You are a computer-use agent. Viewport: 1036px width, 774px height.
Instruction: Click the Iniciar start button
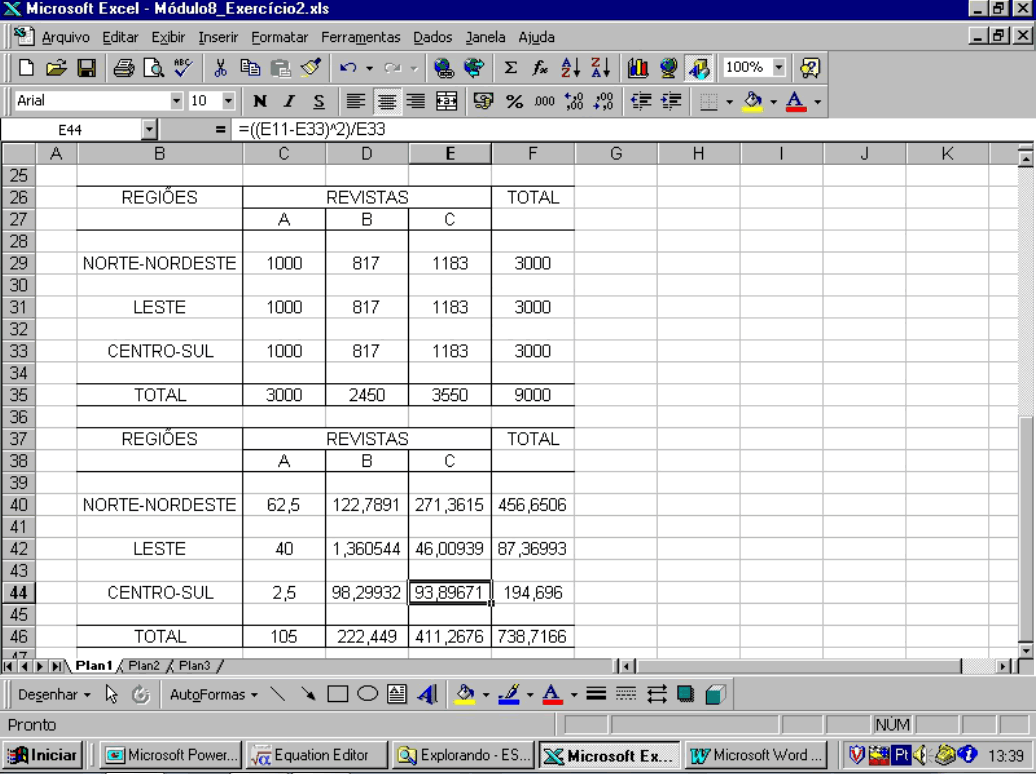[x=44, y=755]
